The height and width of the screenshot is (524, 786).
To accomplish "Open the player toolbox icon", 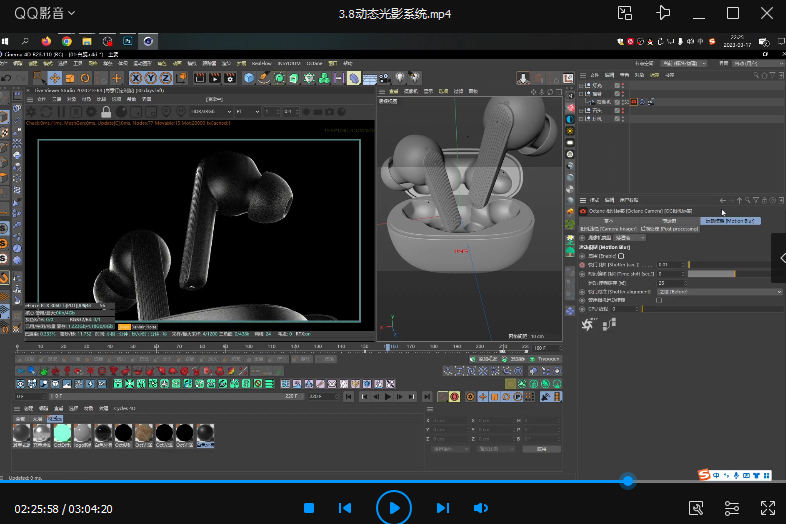I will point(697,508).
